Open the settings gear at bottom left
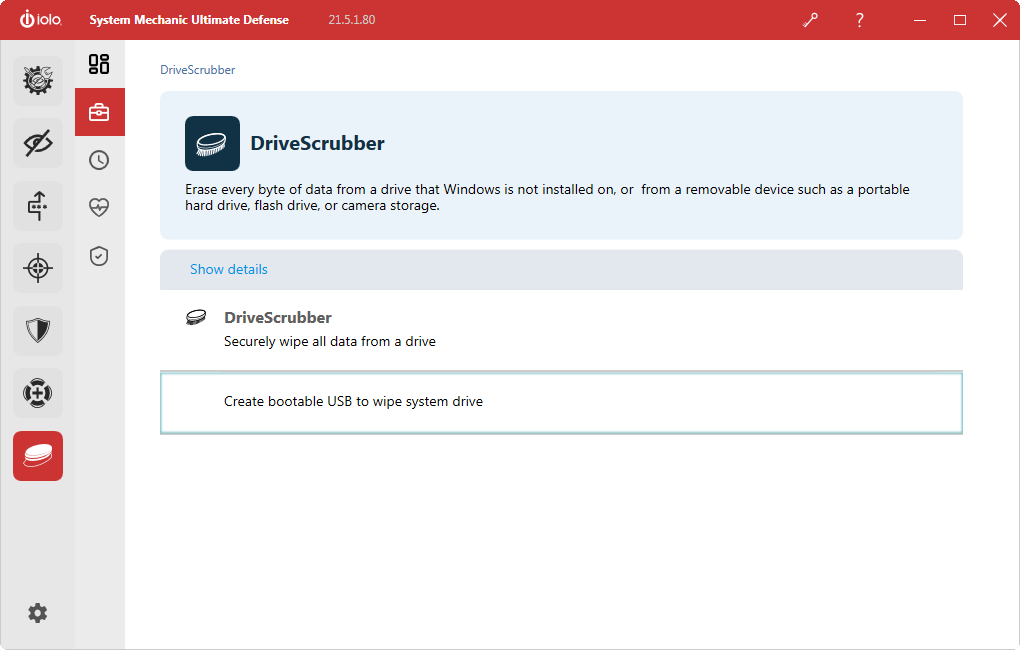Screen dimensions: 1020x650 (38, 613)
